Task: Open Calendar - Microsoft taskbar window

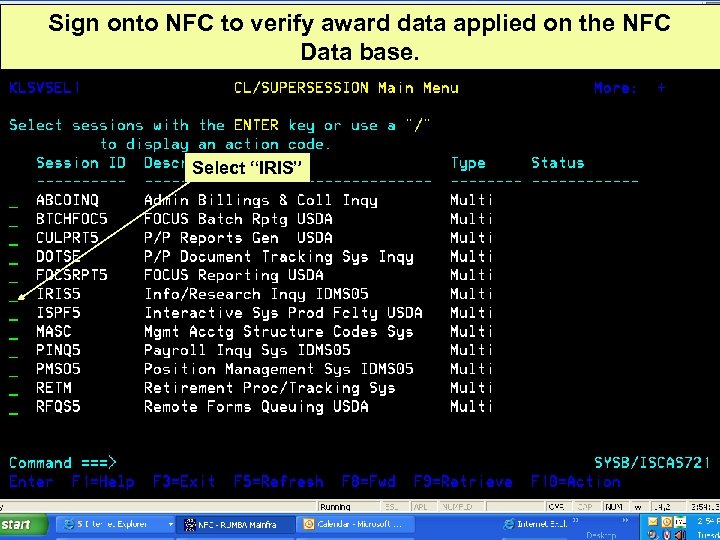Action: [356, 524]
